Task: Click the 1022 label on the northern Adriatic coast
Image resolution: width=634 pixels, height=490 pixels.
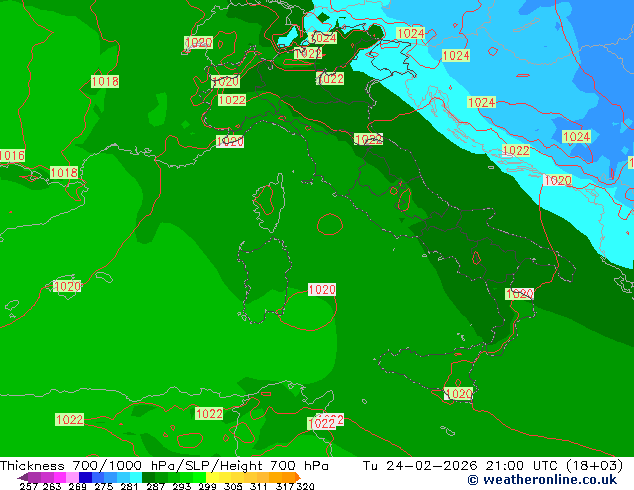Action: (368, 139)
